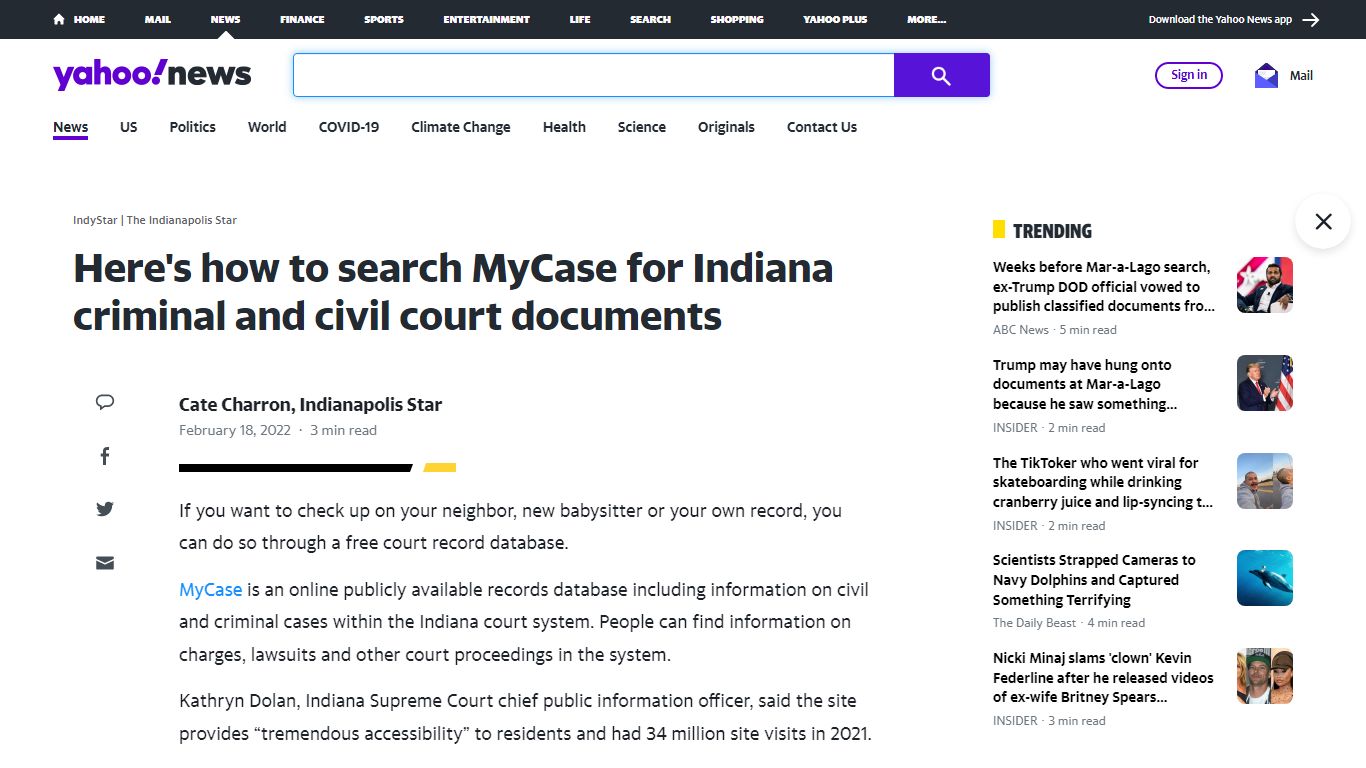Click the Home icon in top bar
Screen dimensions: 1366x768
click(59, 19)
